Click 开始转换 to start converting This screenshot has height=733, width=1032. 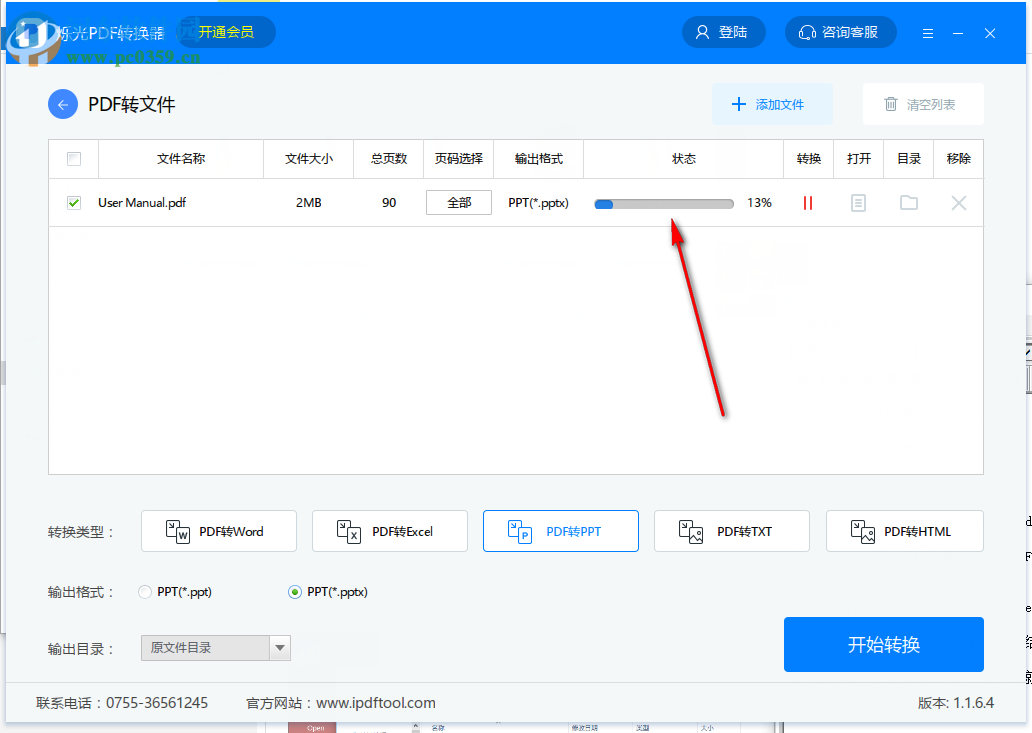tap(883, 644)
